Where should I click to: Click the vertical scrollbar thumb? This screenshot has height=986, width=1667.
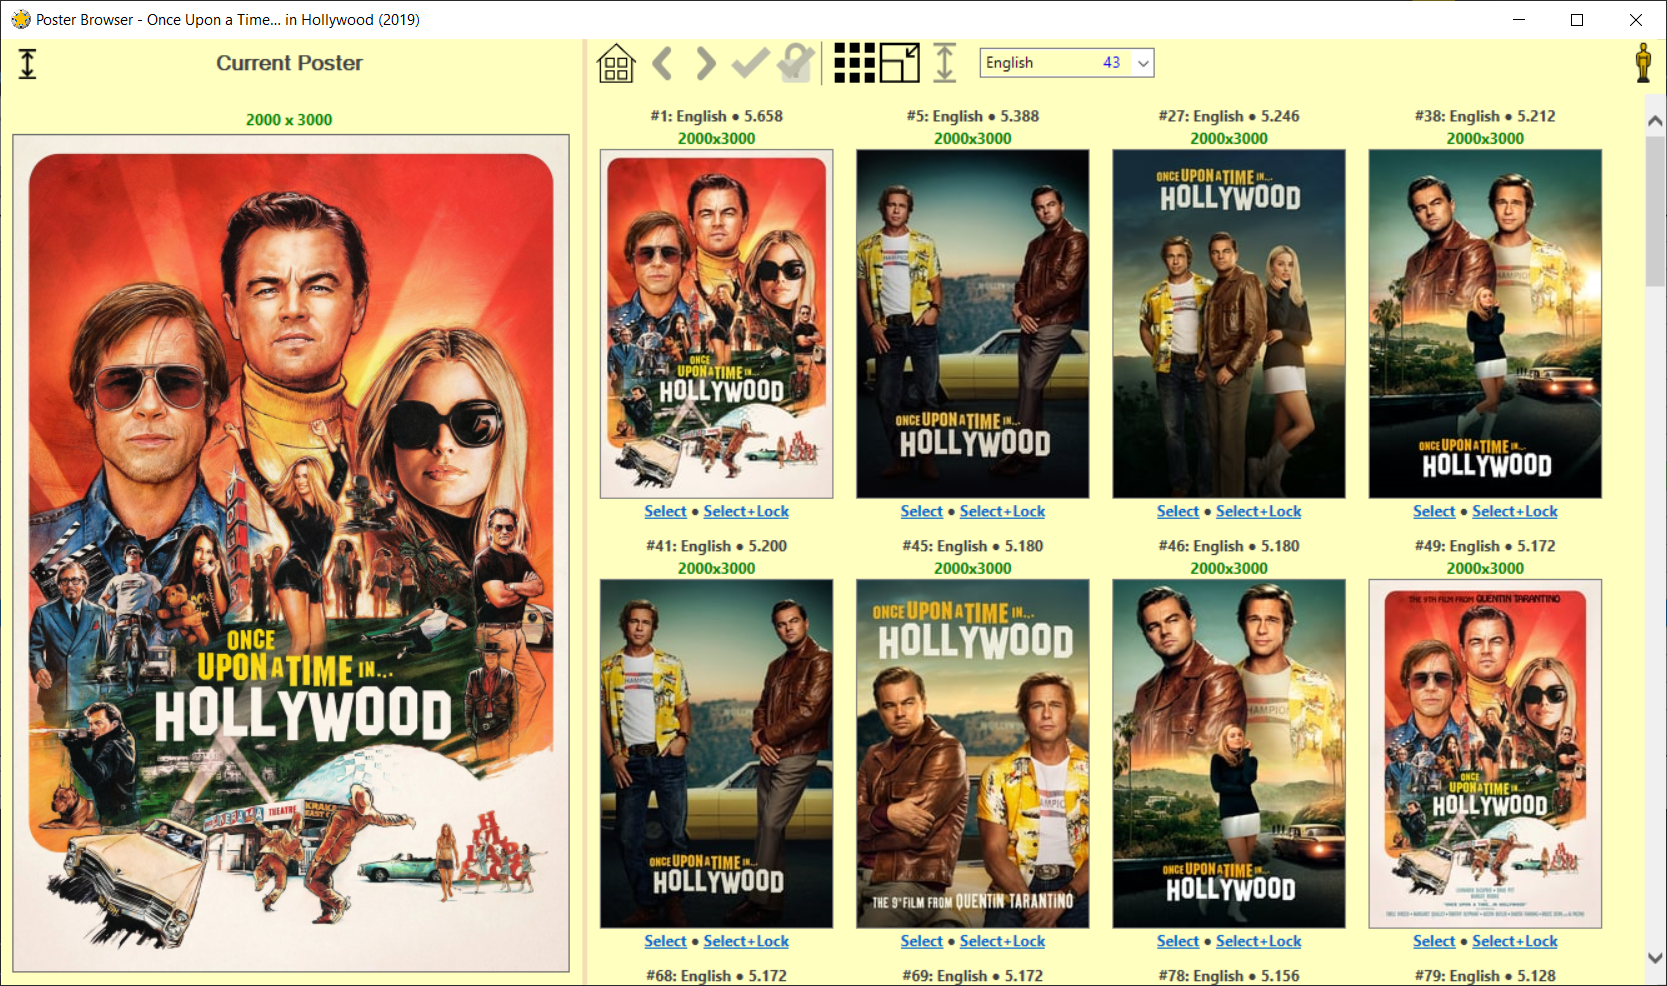[x=1655, y=212]
